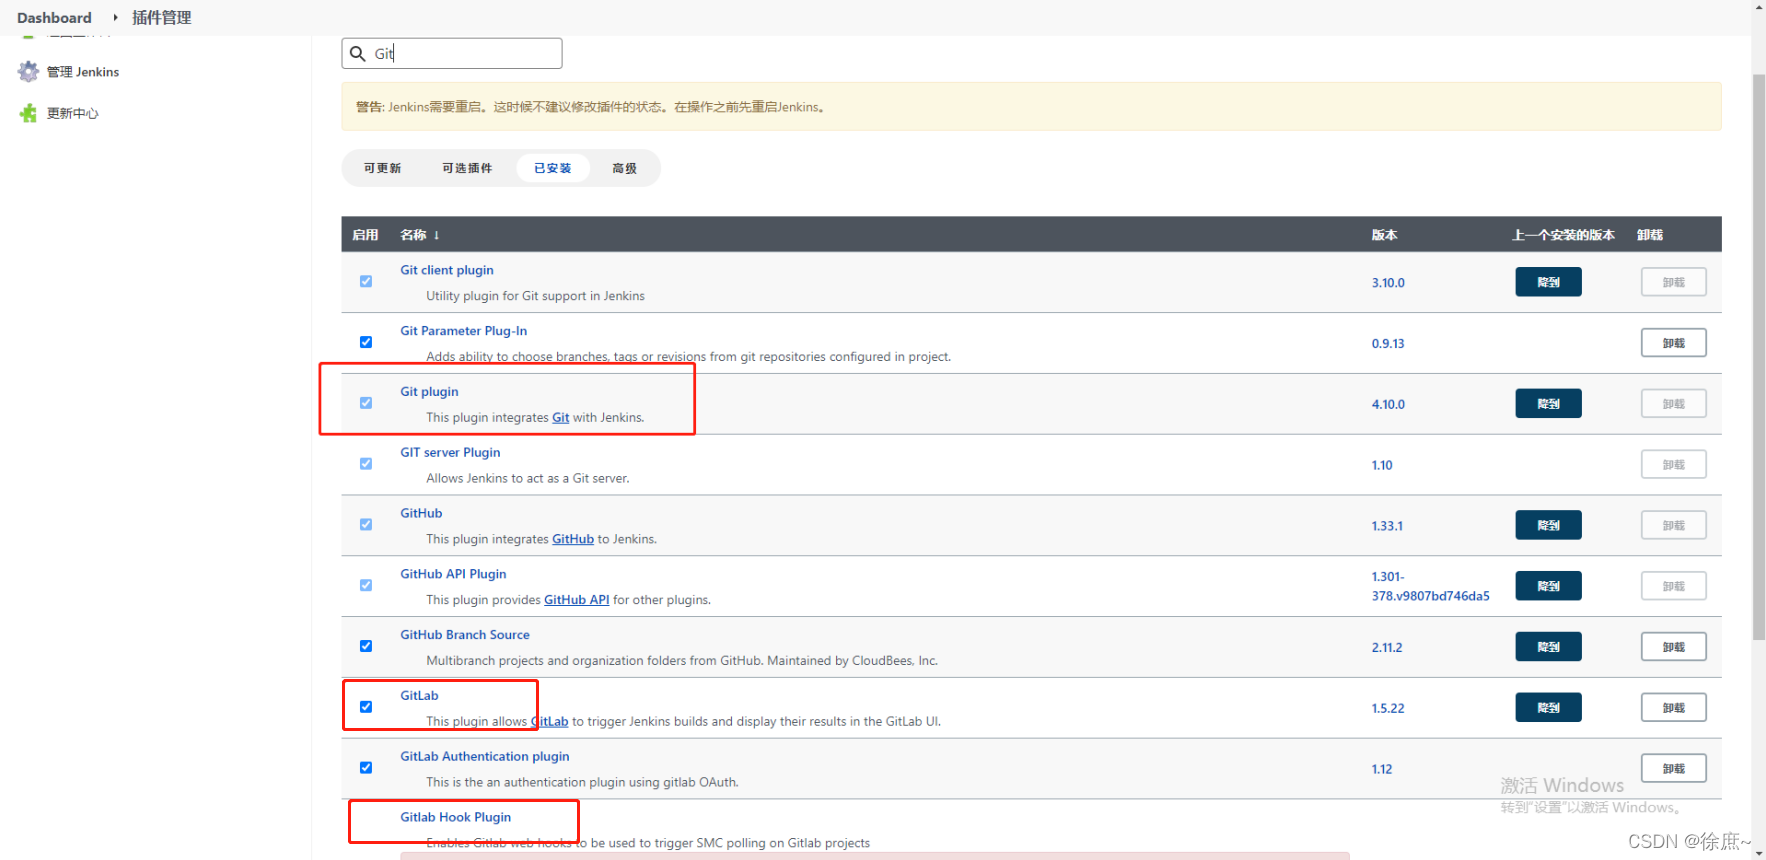Image resolution: width=1766 pixels, height=860 pixels.
Task: Open Git client plugin link
Action: pos(447,270)
